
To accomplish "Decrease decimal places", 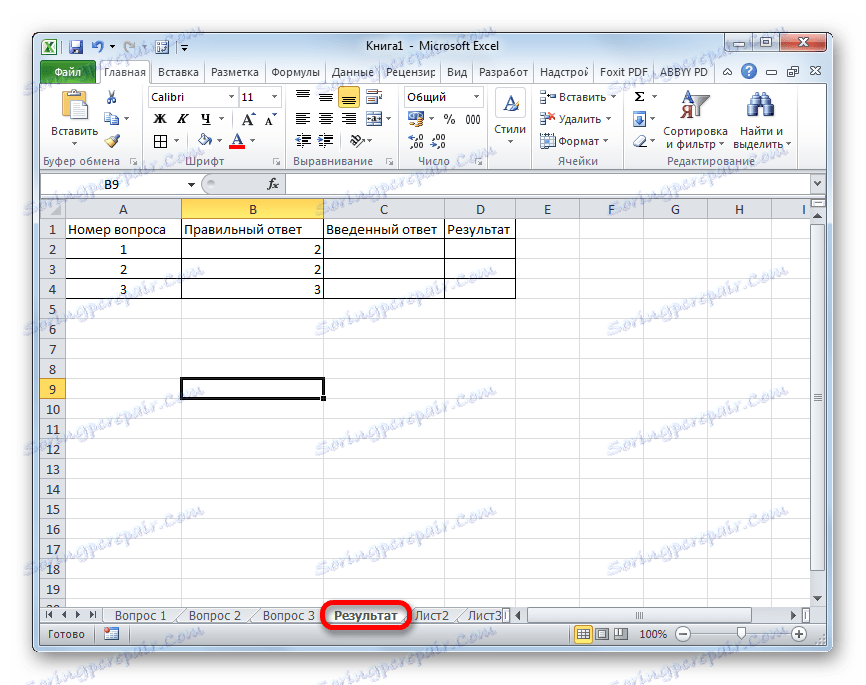I will 439,141.
